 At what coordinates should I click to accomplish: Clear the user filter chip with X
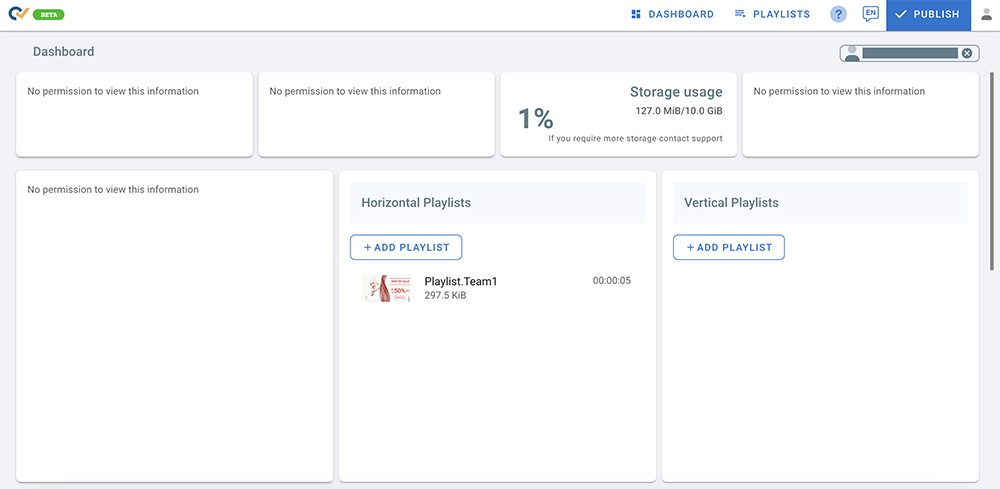pyautogui.click(x=967, y=53)
